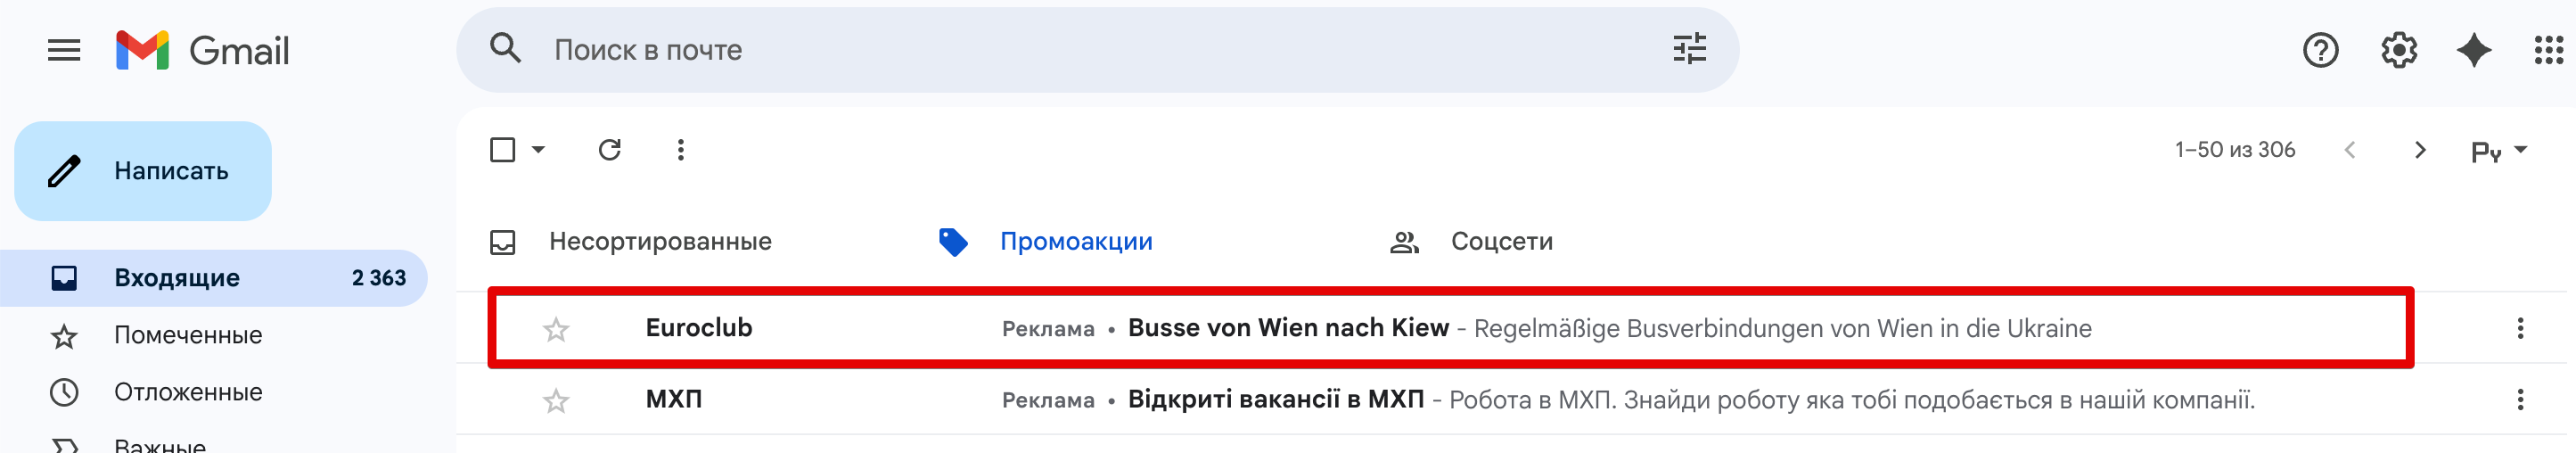
Task: Tick the select-all checkbox
Action: click(x=503, y=150)
